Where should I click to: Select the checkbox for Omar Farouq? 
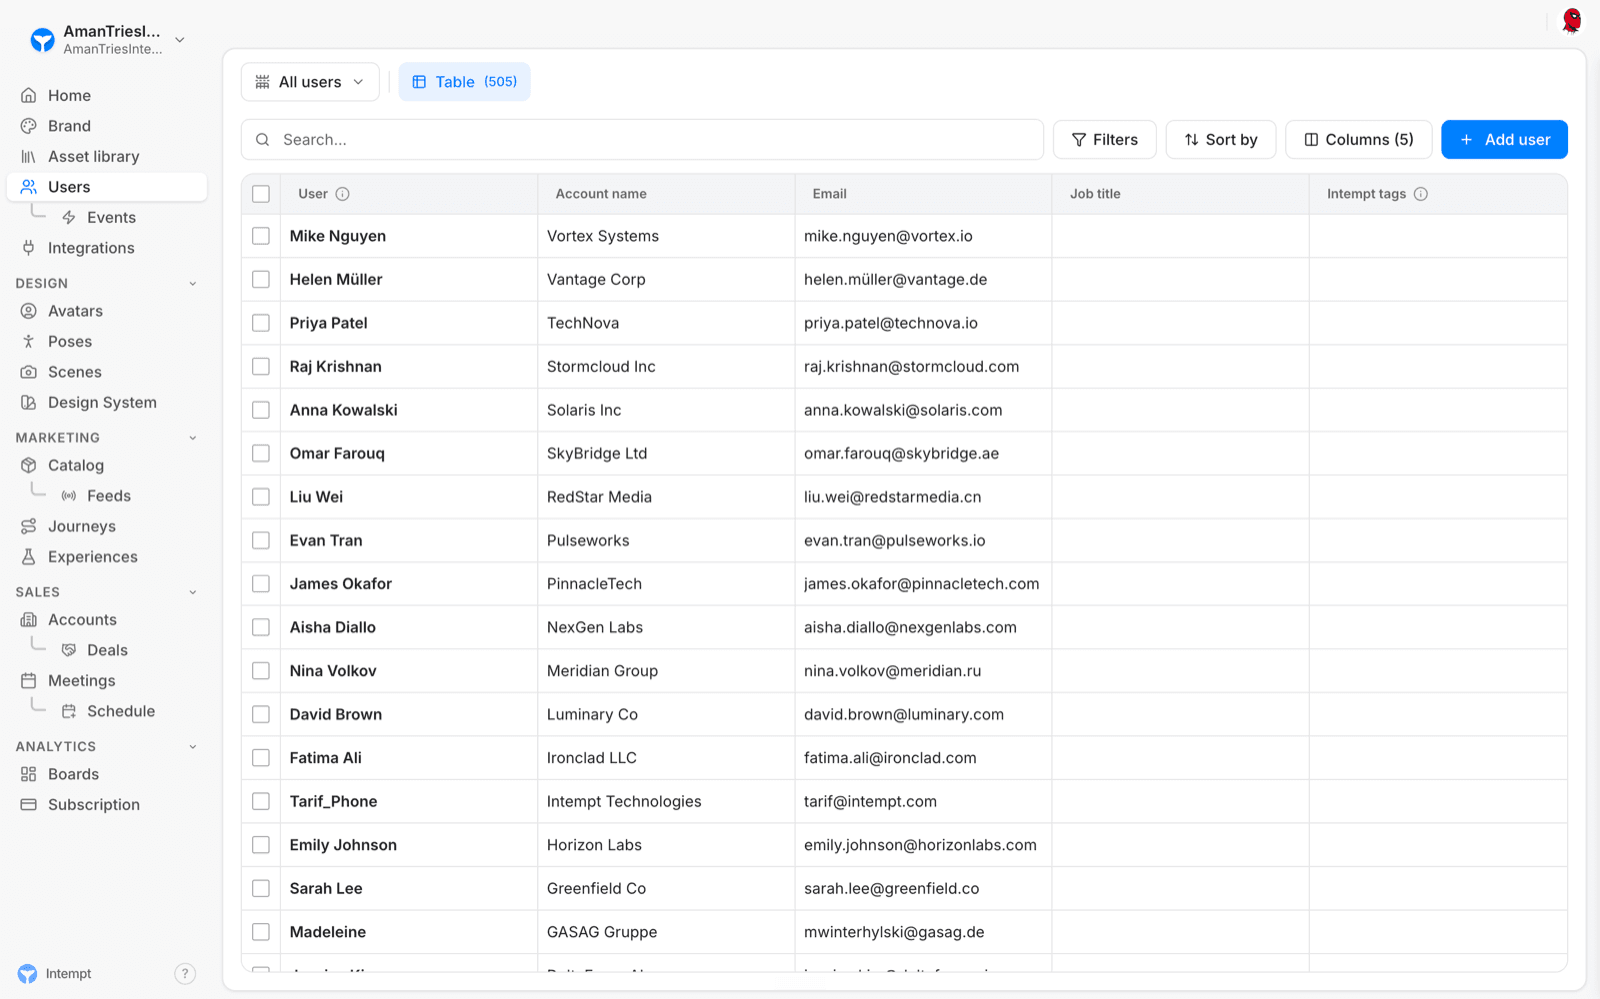261,454
